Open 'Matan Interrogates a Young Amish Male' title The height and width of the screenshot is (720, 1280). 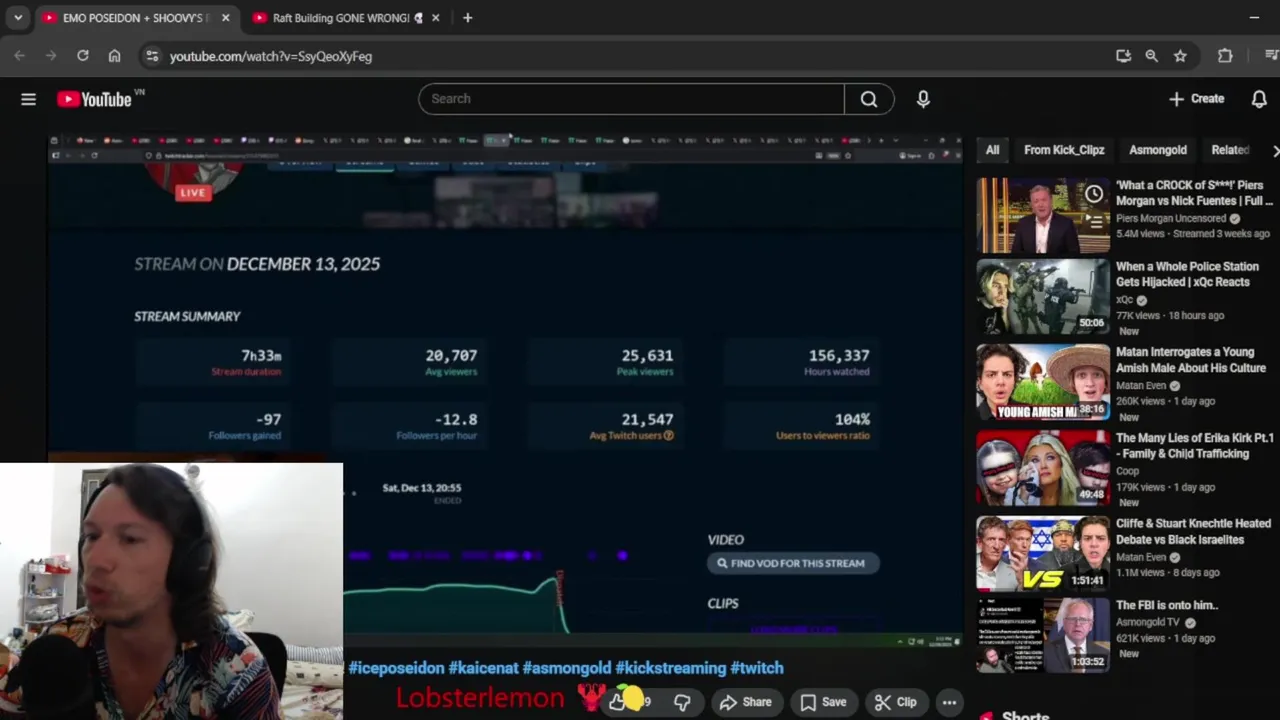tap(1191, 360)
